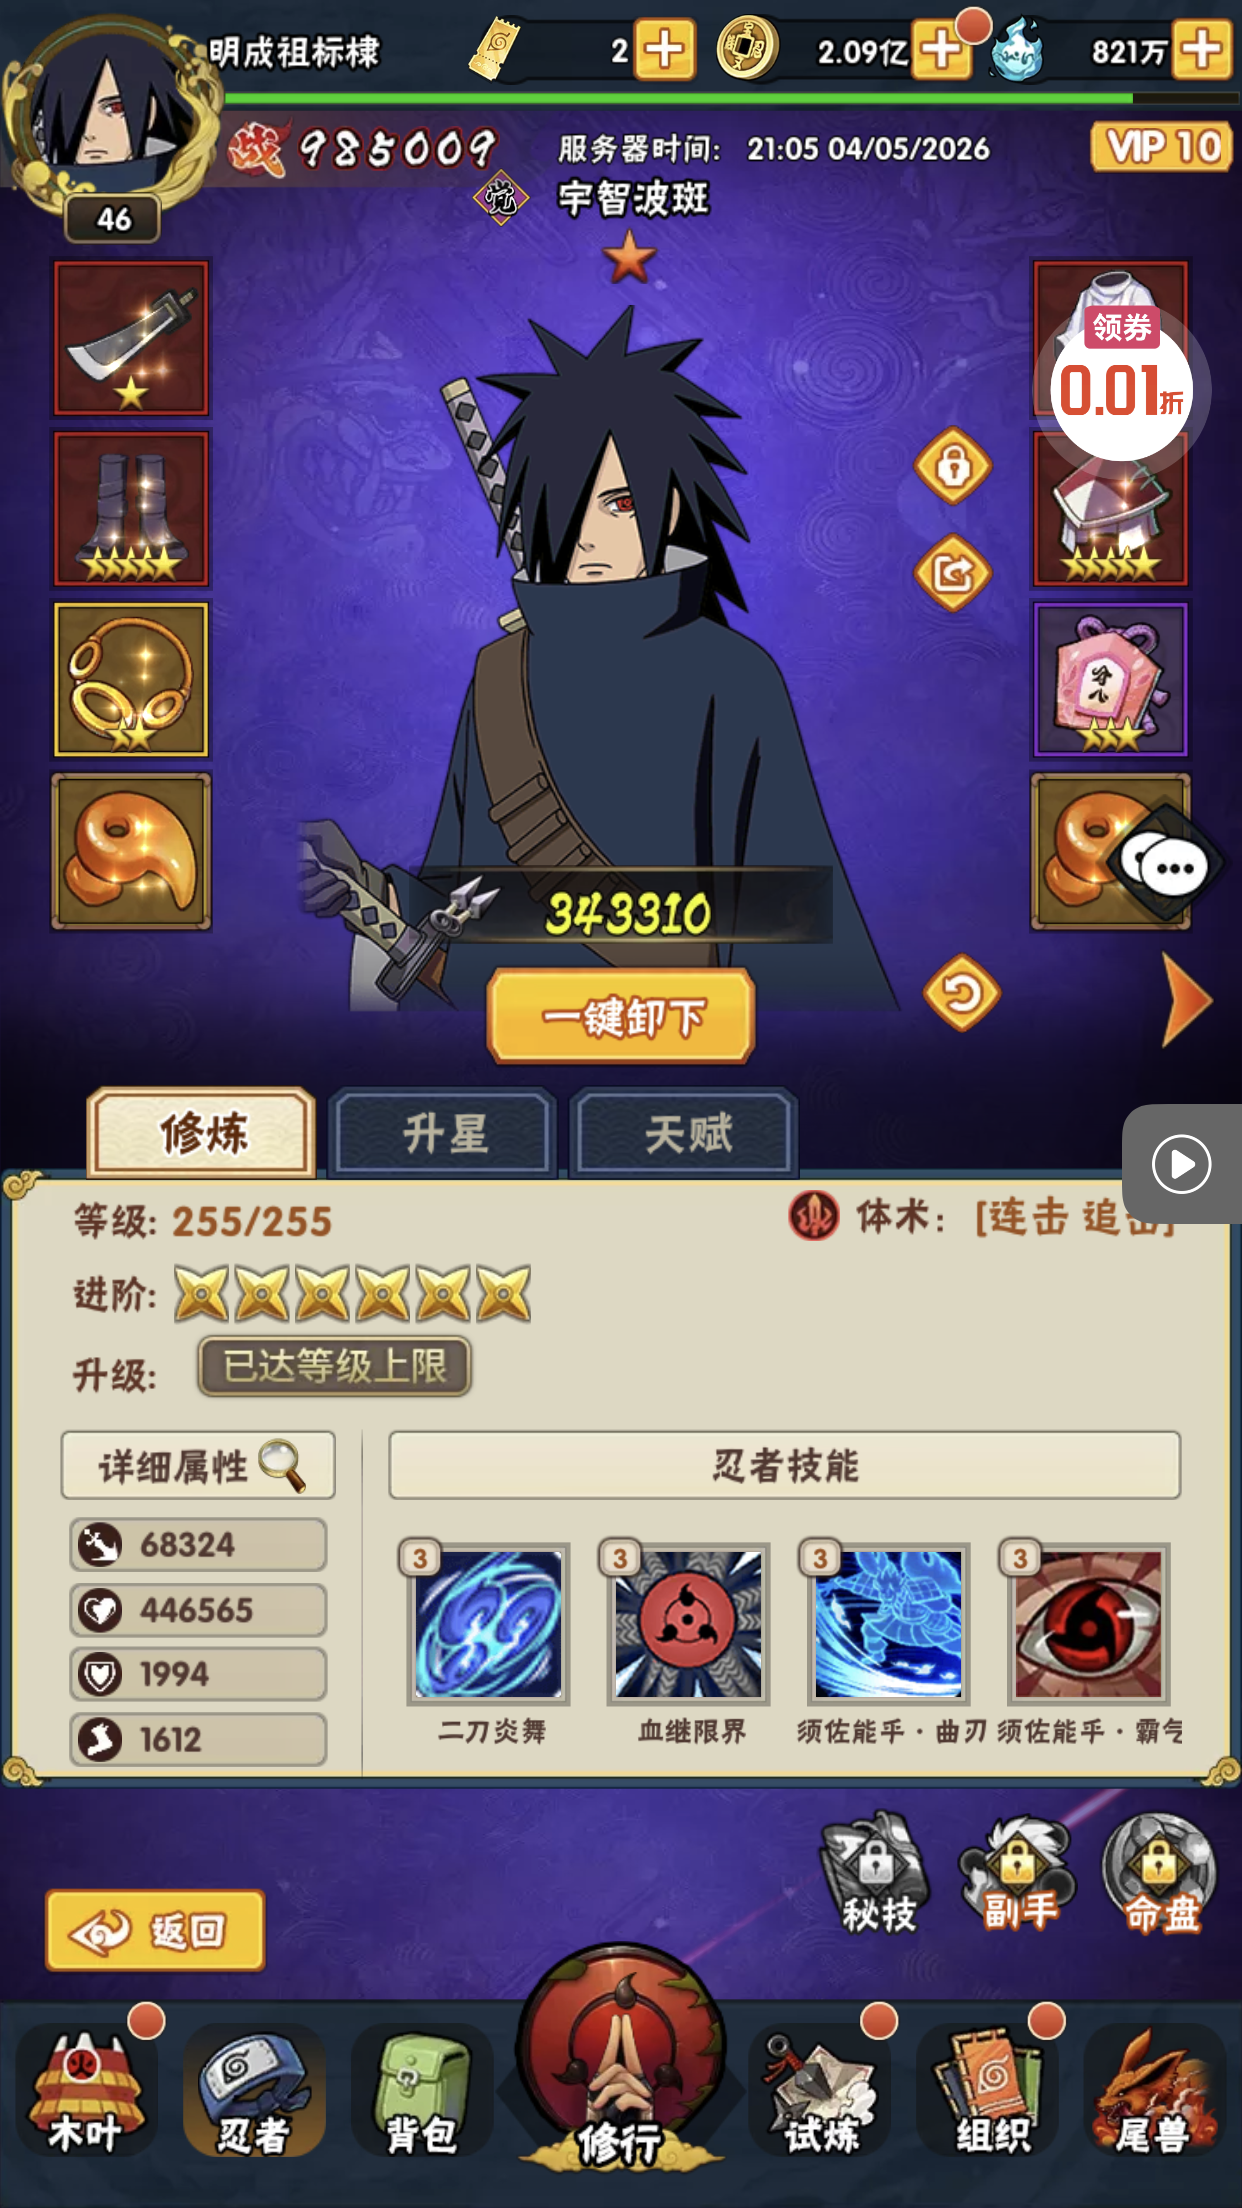Click the 一键卸下 button

pos(621,1016)
